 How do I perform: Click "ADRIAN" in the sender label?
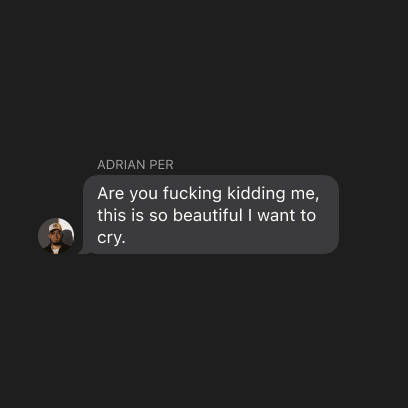pyautogui.click(x=121, y=165)
